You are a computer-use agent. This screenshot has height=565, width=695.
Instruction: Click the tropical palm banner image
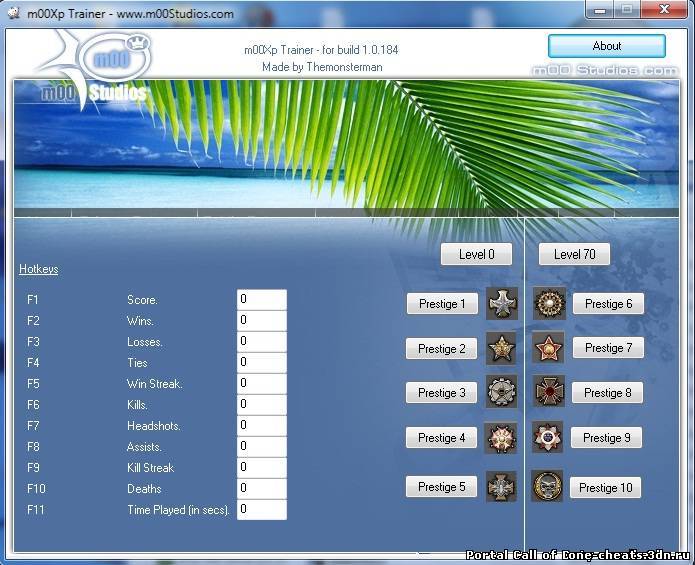(346, 148)
